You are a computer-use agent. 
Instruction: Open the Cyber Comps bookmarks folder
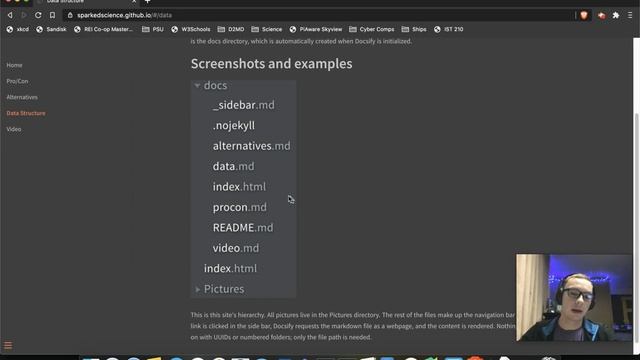(372, 29)
